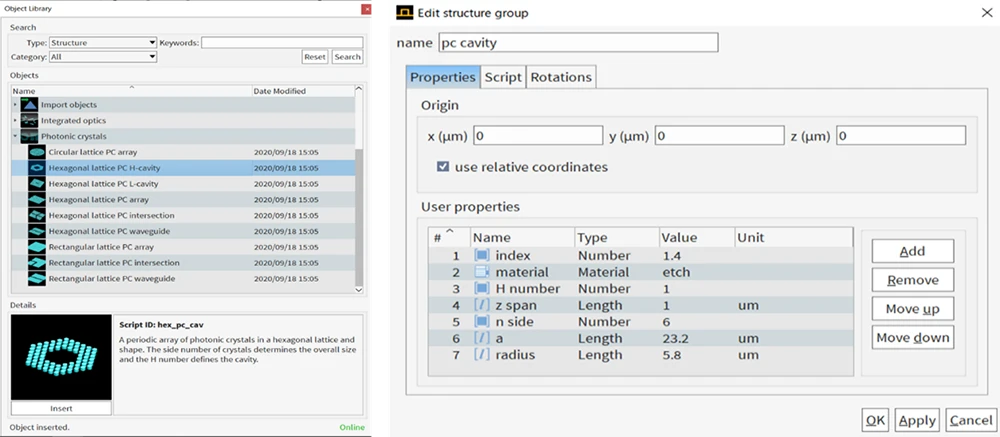This screenshot has width=1000, height=437.
Task: Click the radius length type icon
Action: pyautogui.click(x=482, y=355)
